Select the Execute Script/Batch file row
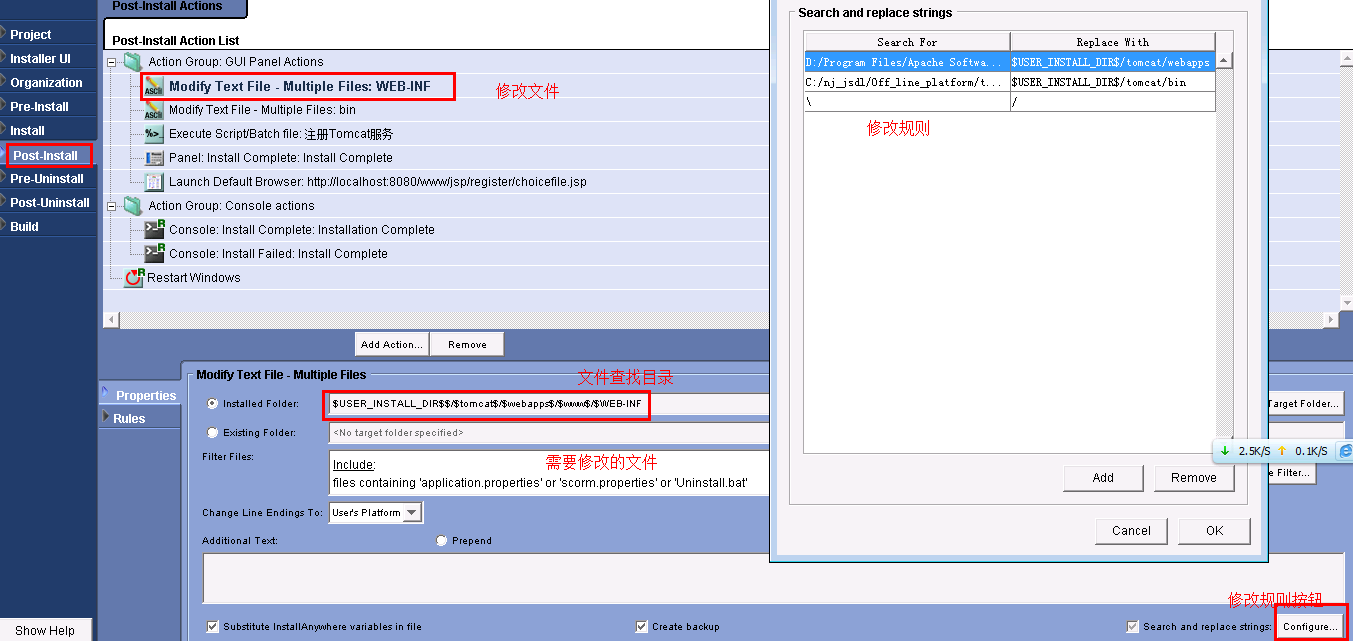 (x=281, y=134)
